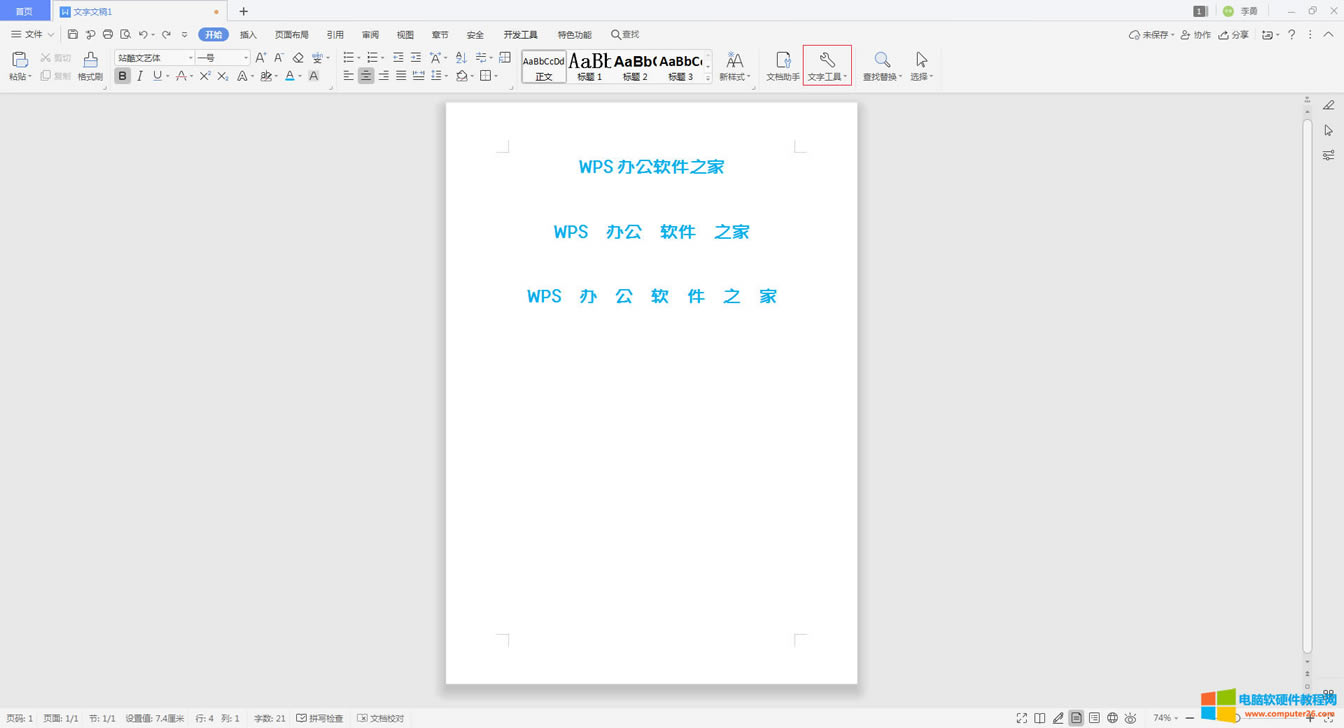Open the 视图 ribbon tab
Image resolution: width=1344 pixels, height=728 pixels.
(404, 33)
